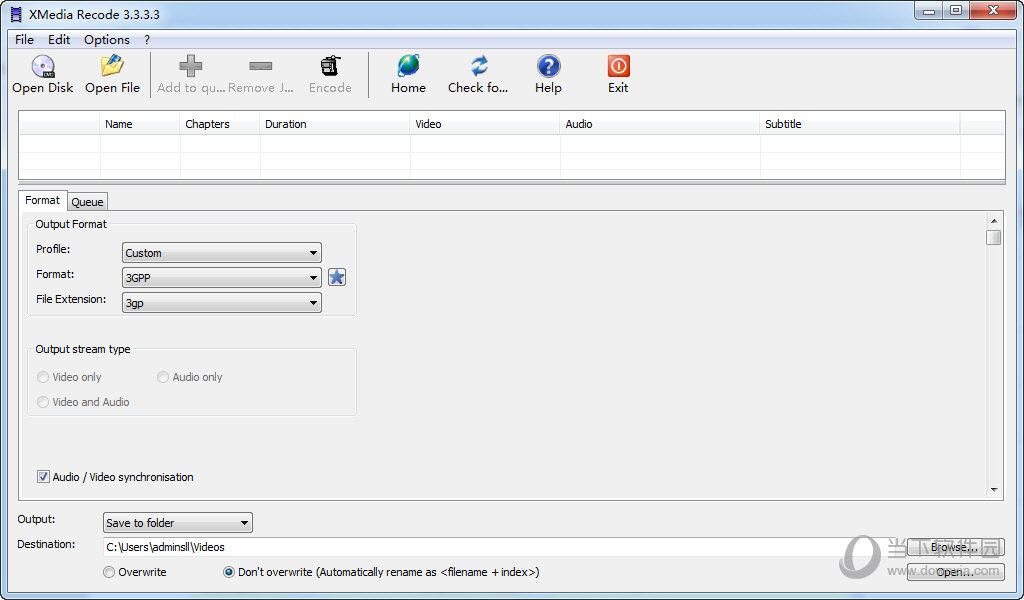Image resolution: width=1024 pixels, height=600 pixels.
Task: Switch to the Queue tab
Action: tap(88, 202)
